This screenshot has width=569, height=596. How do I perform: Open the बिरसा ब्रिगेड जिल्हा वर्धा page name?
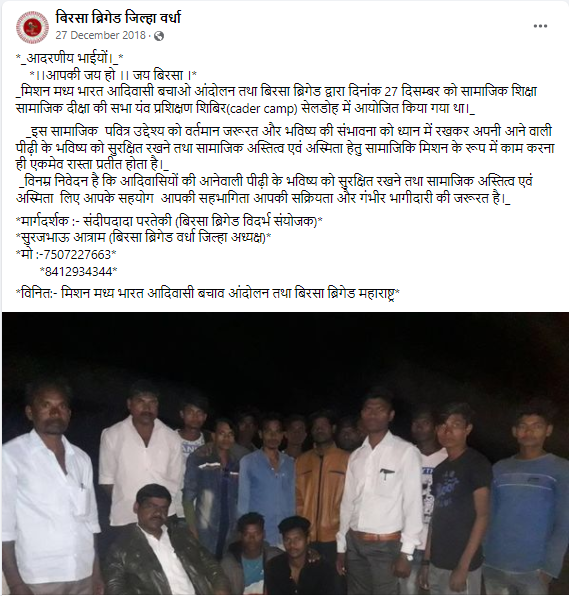tap(118, 17)
